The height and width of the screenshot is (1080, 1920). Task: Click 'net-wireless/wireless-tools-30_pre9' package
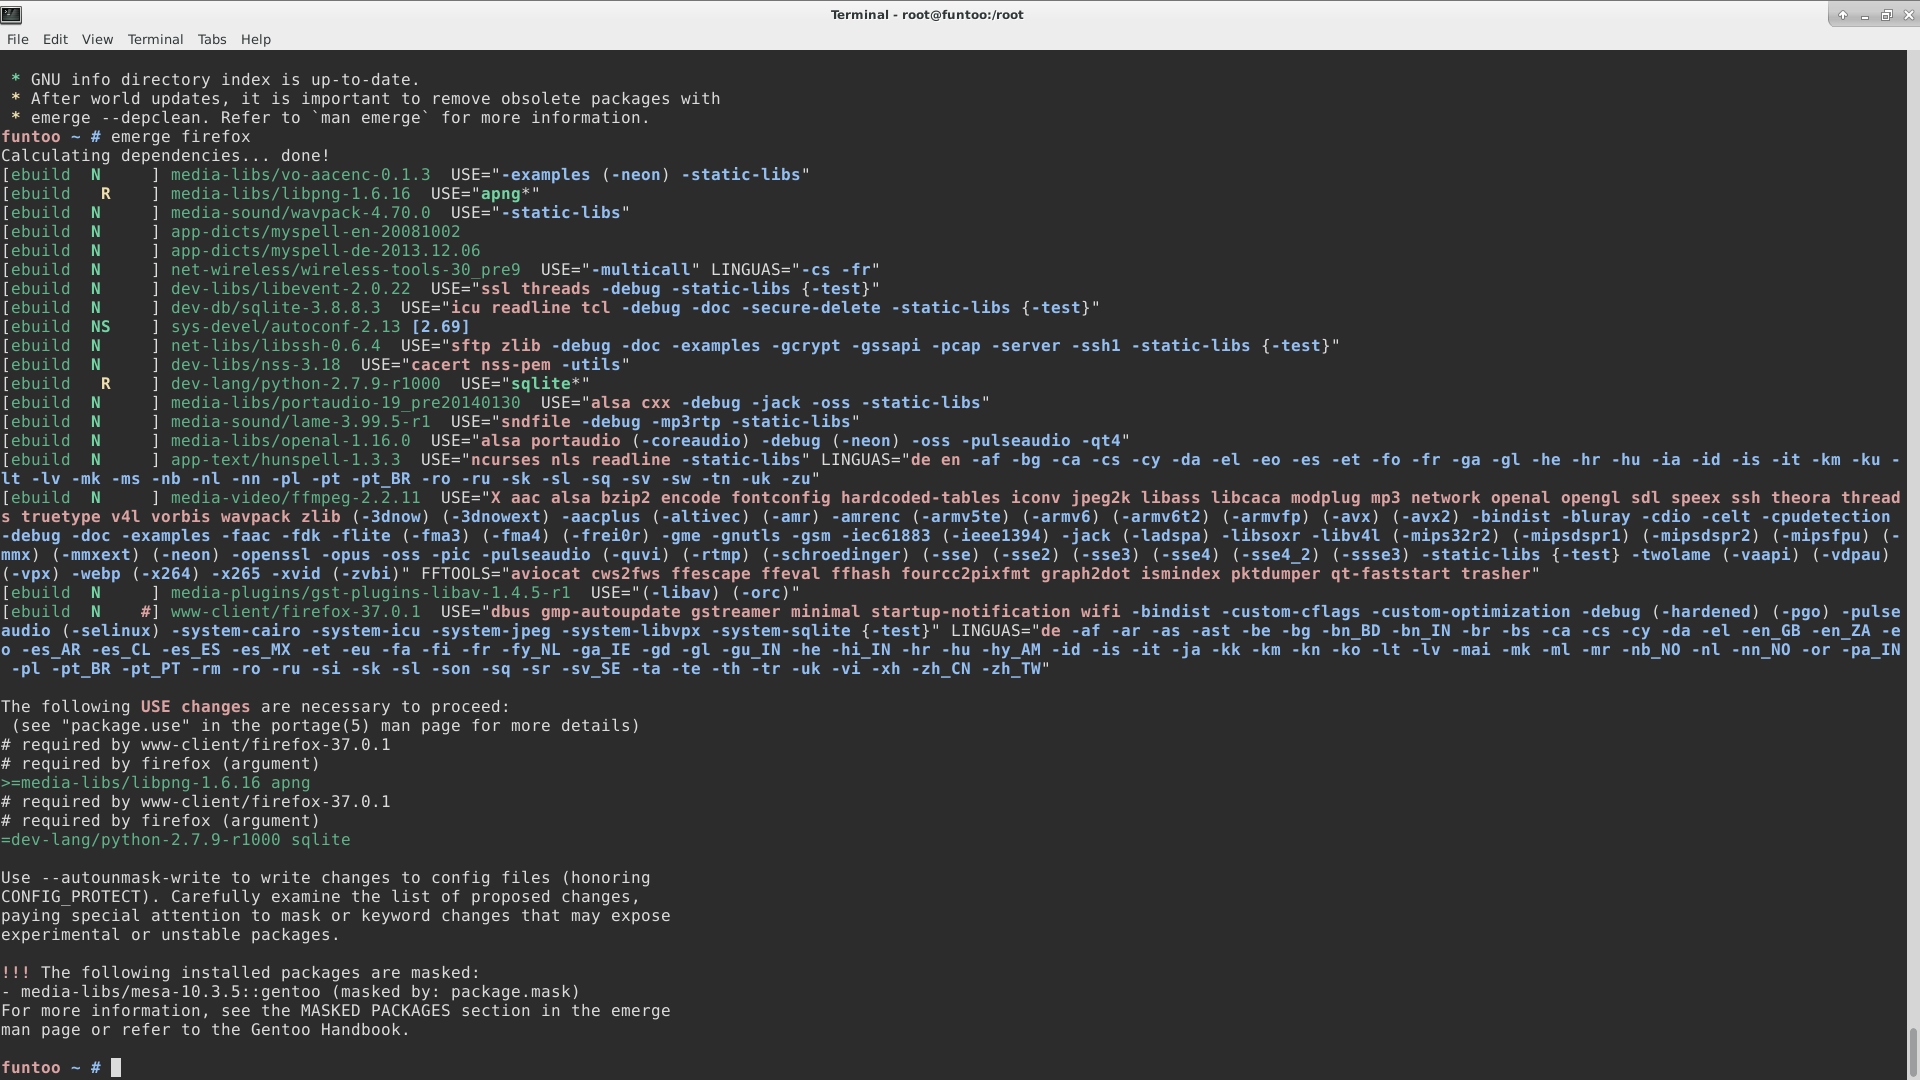click(346, 270)
